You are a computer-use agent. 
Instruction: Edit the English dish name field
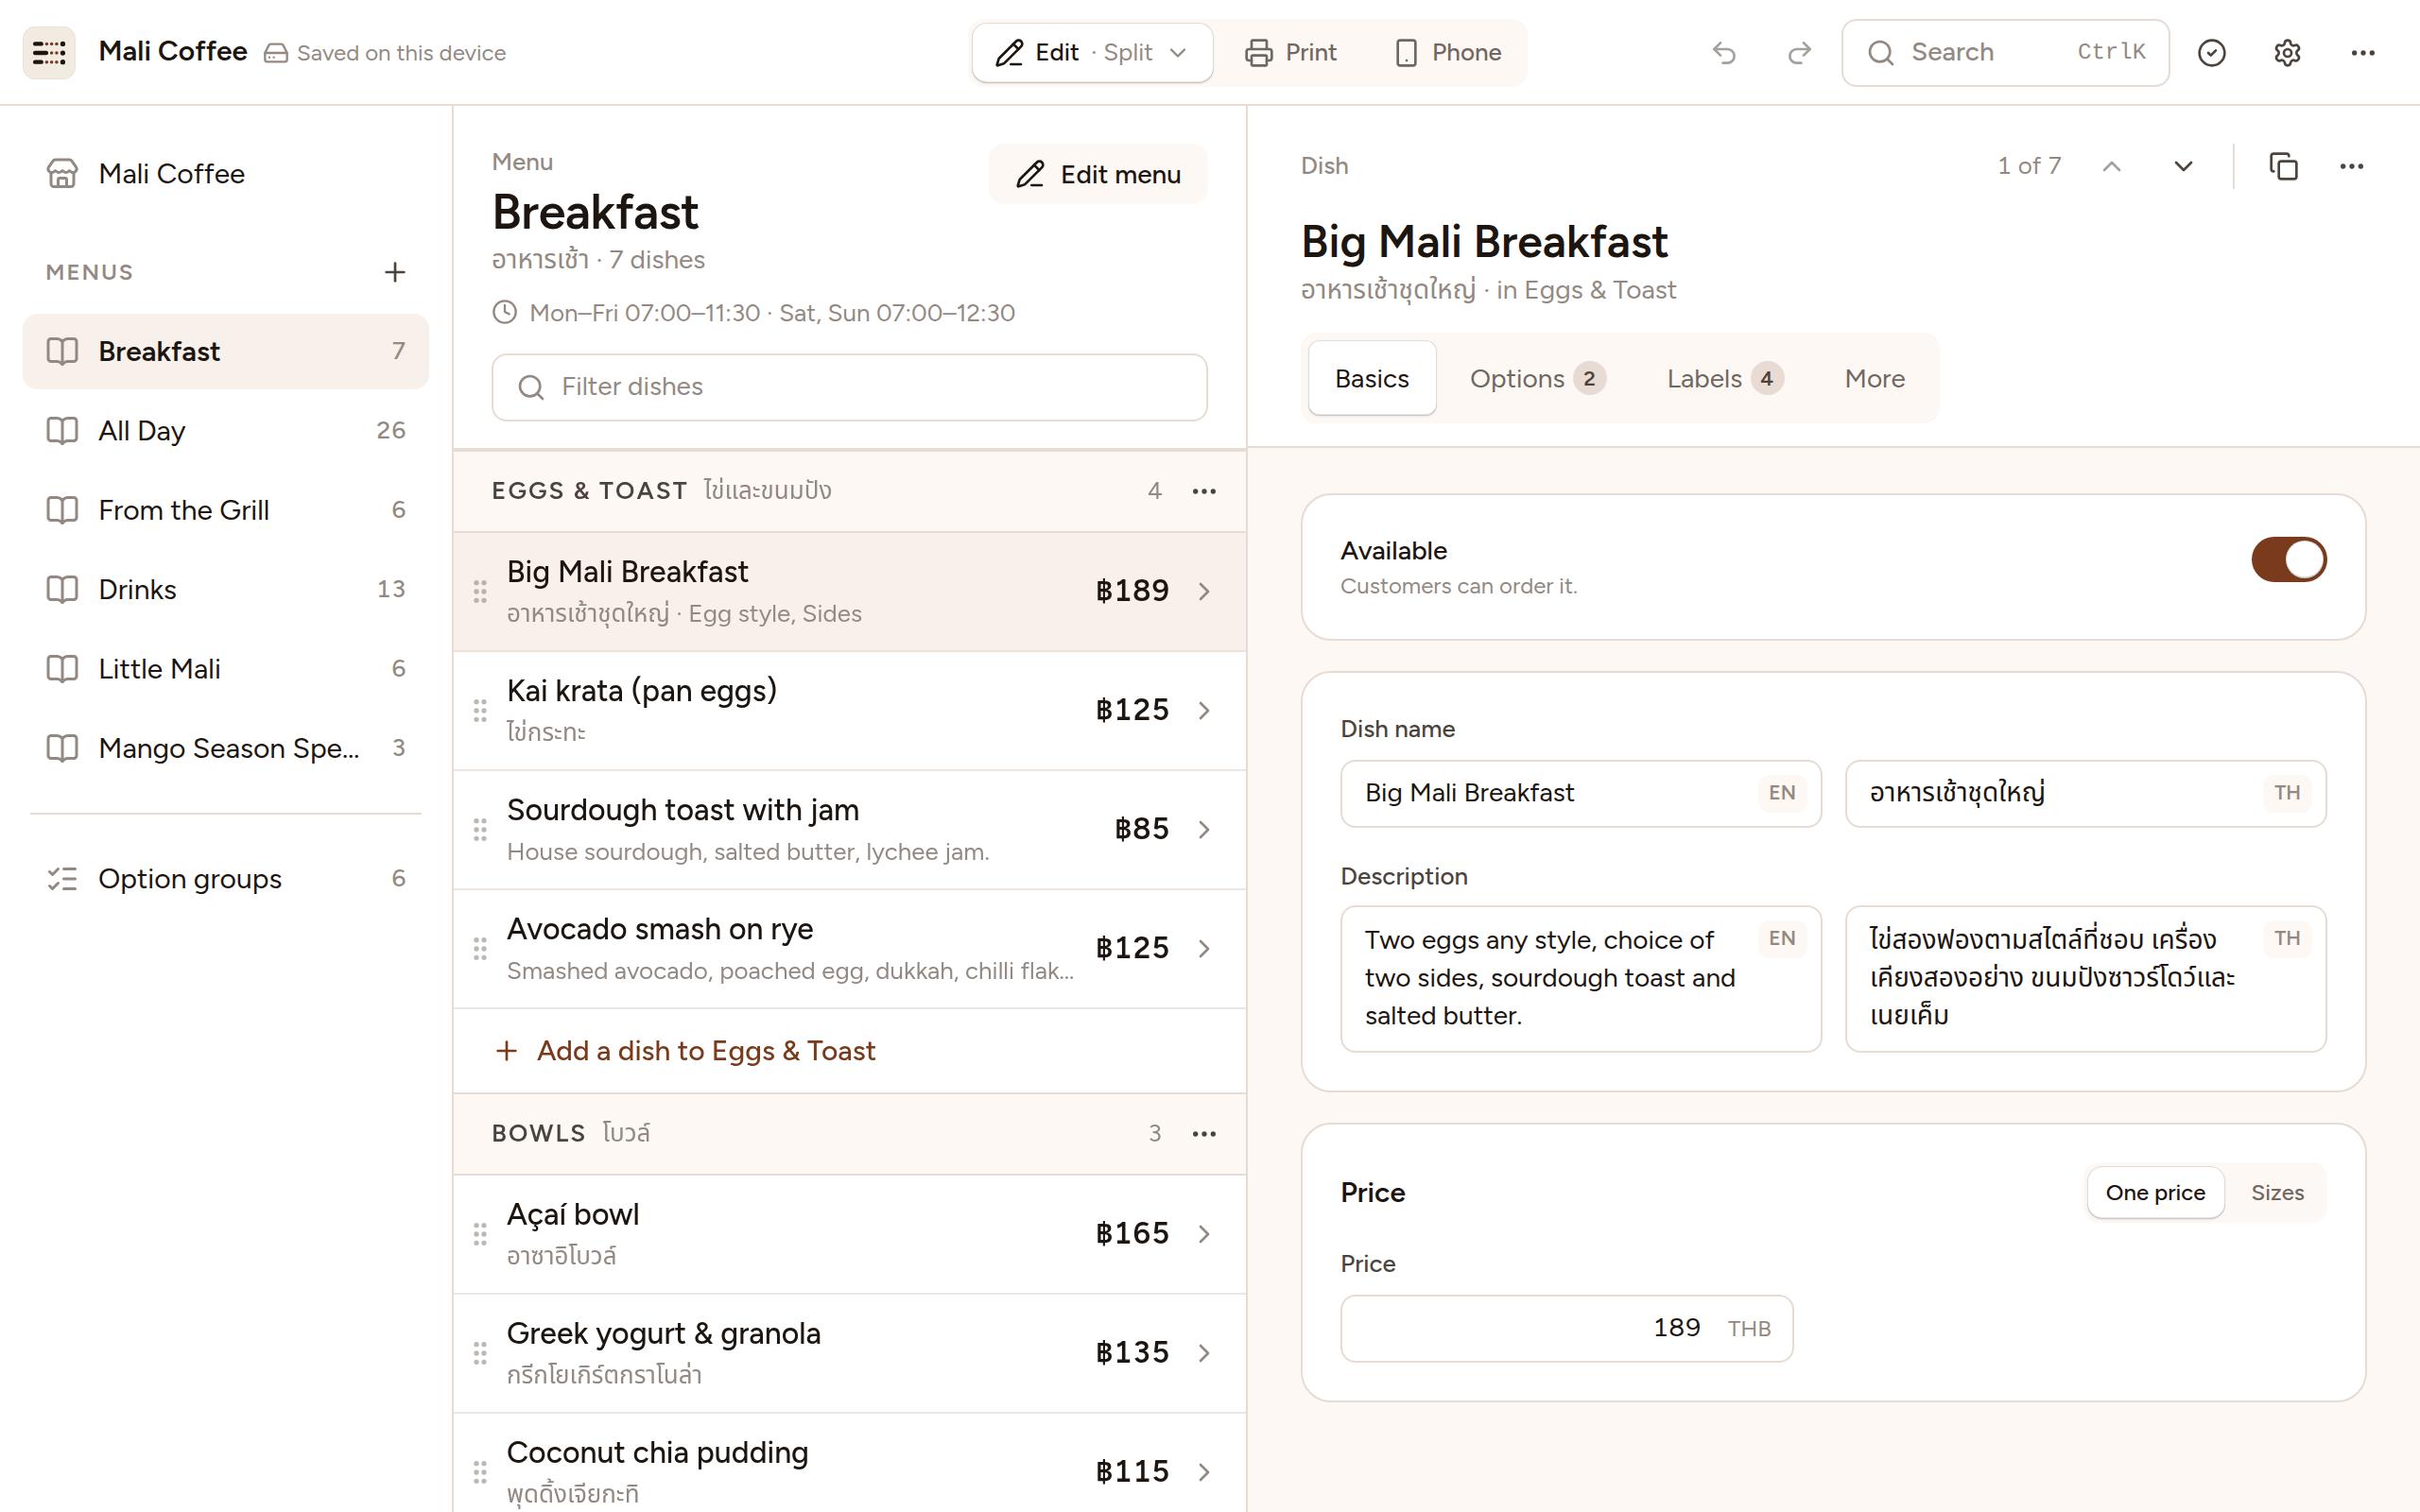click(x=1580, y=793)
